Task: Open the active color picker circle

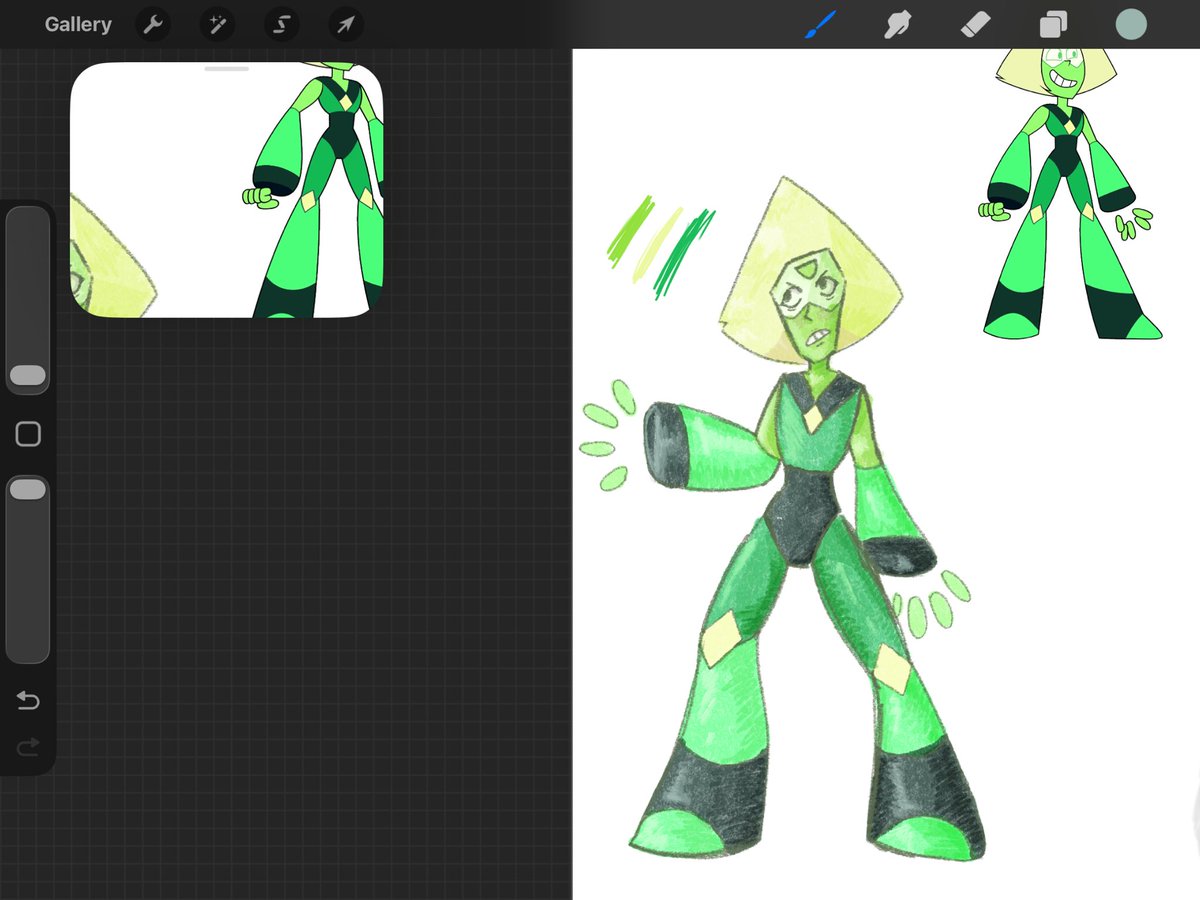Action: (1131, 24)
